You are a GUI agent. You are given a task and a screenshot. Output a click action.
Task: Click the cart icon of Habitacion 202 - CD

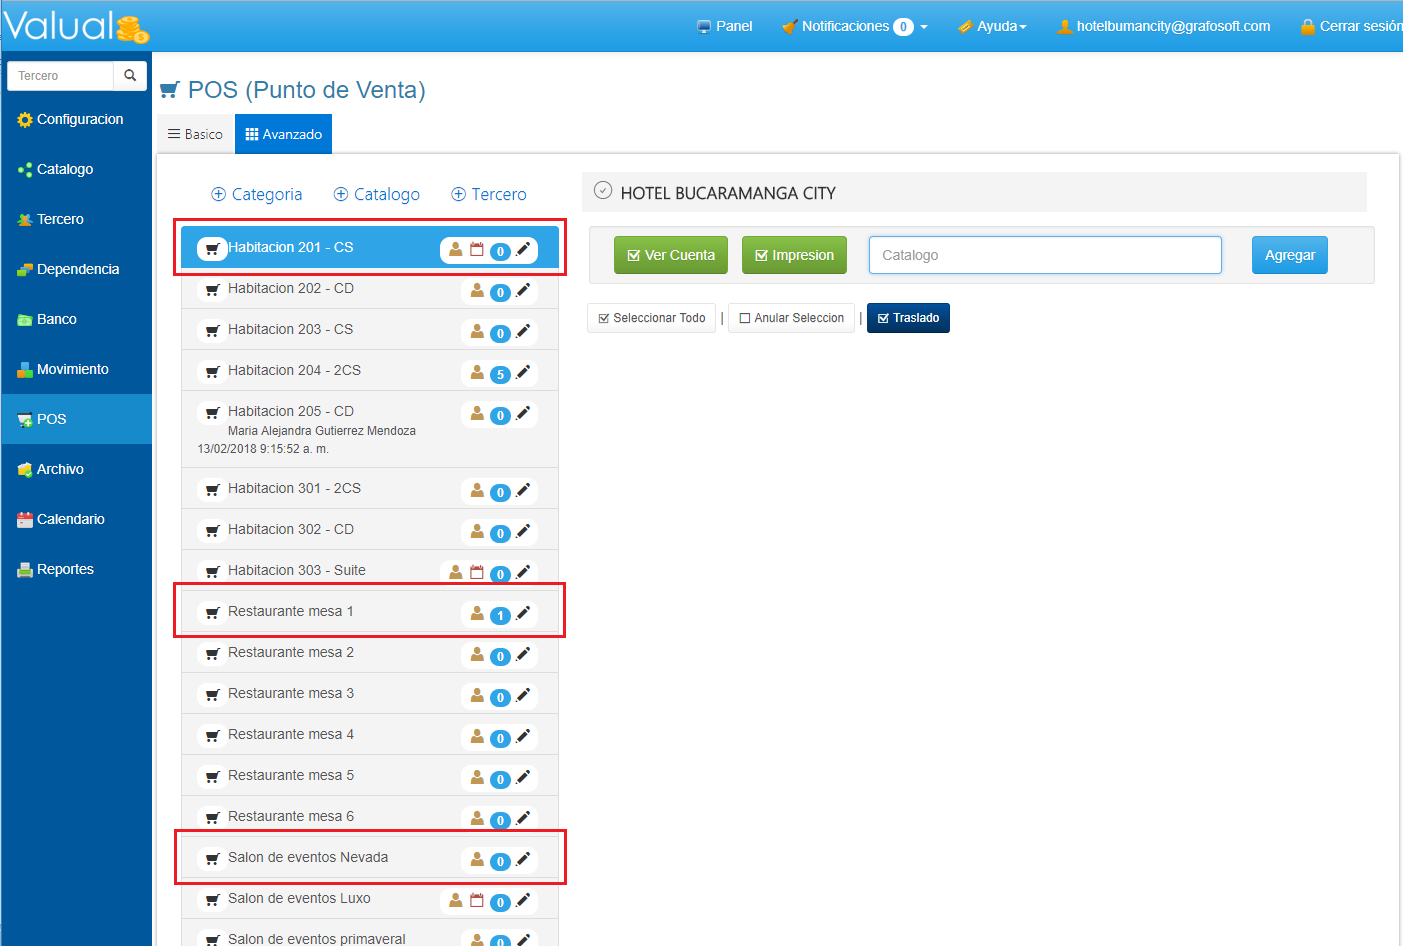pos(212,290)
